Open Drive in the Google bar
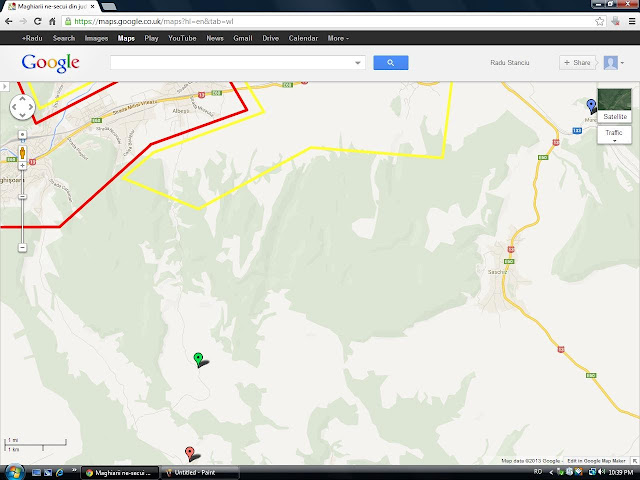Image resolution: width=640 pixels, height=480 pixels. (x=271, y=38)
